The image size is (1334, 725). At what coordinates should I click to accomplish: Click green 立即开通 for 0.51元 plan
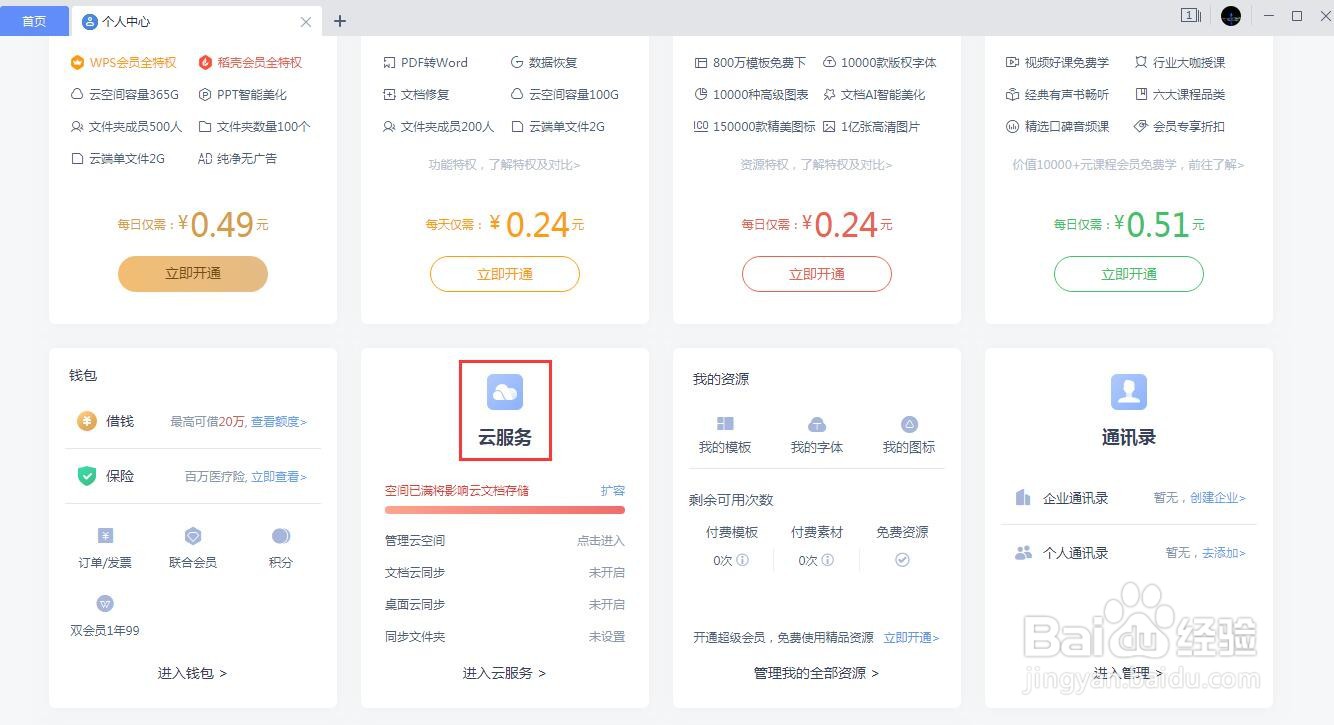1129,274
